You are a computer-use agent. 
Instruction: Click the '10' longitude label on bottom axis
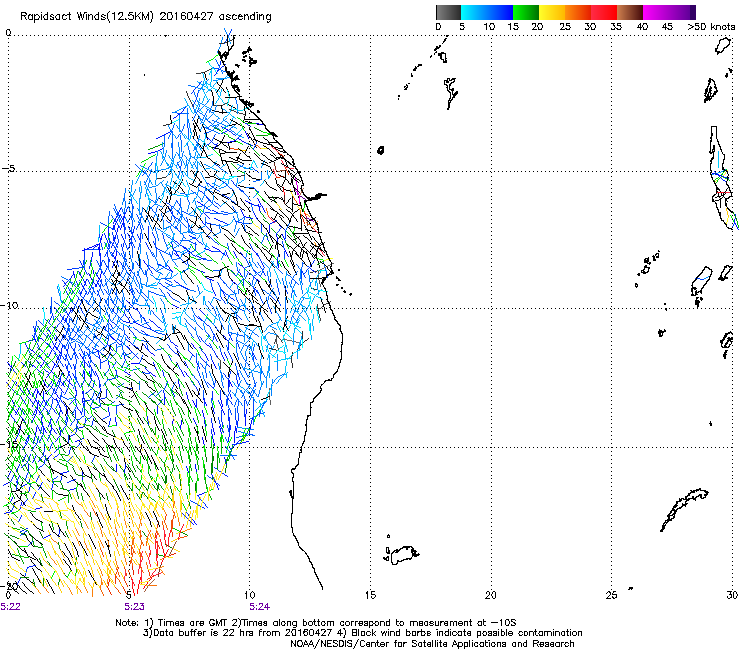pyautogui.click(x=250, y=595)
